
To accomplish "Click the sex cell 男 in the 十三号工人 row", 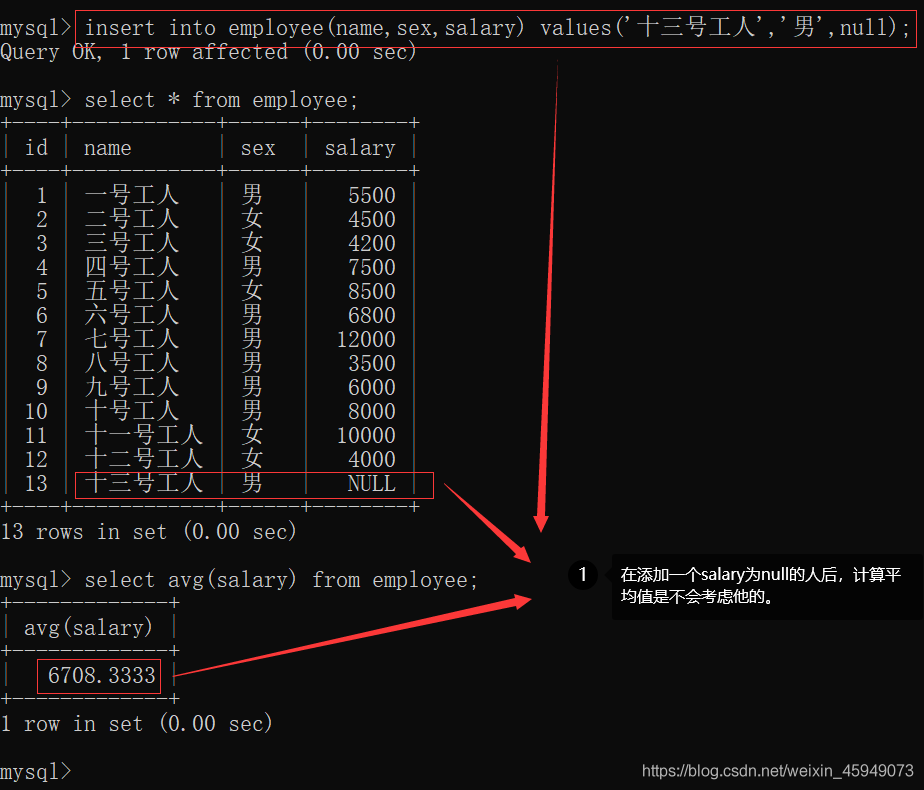I will click(x=252, y=484).
